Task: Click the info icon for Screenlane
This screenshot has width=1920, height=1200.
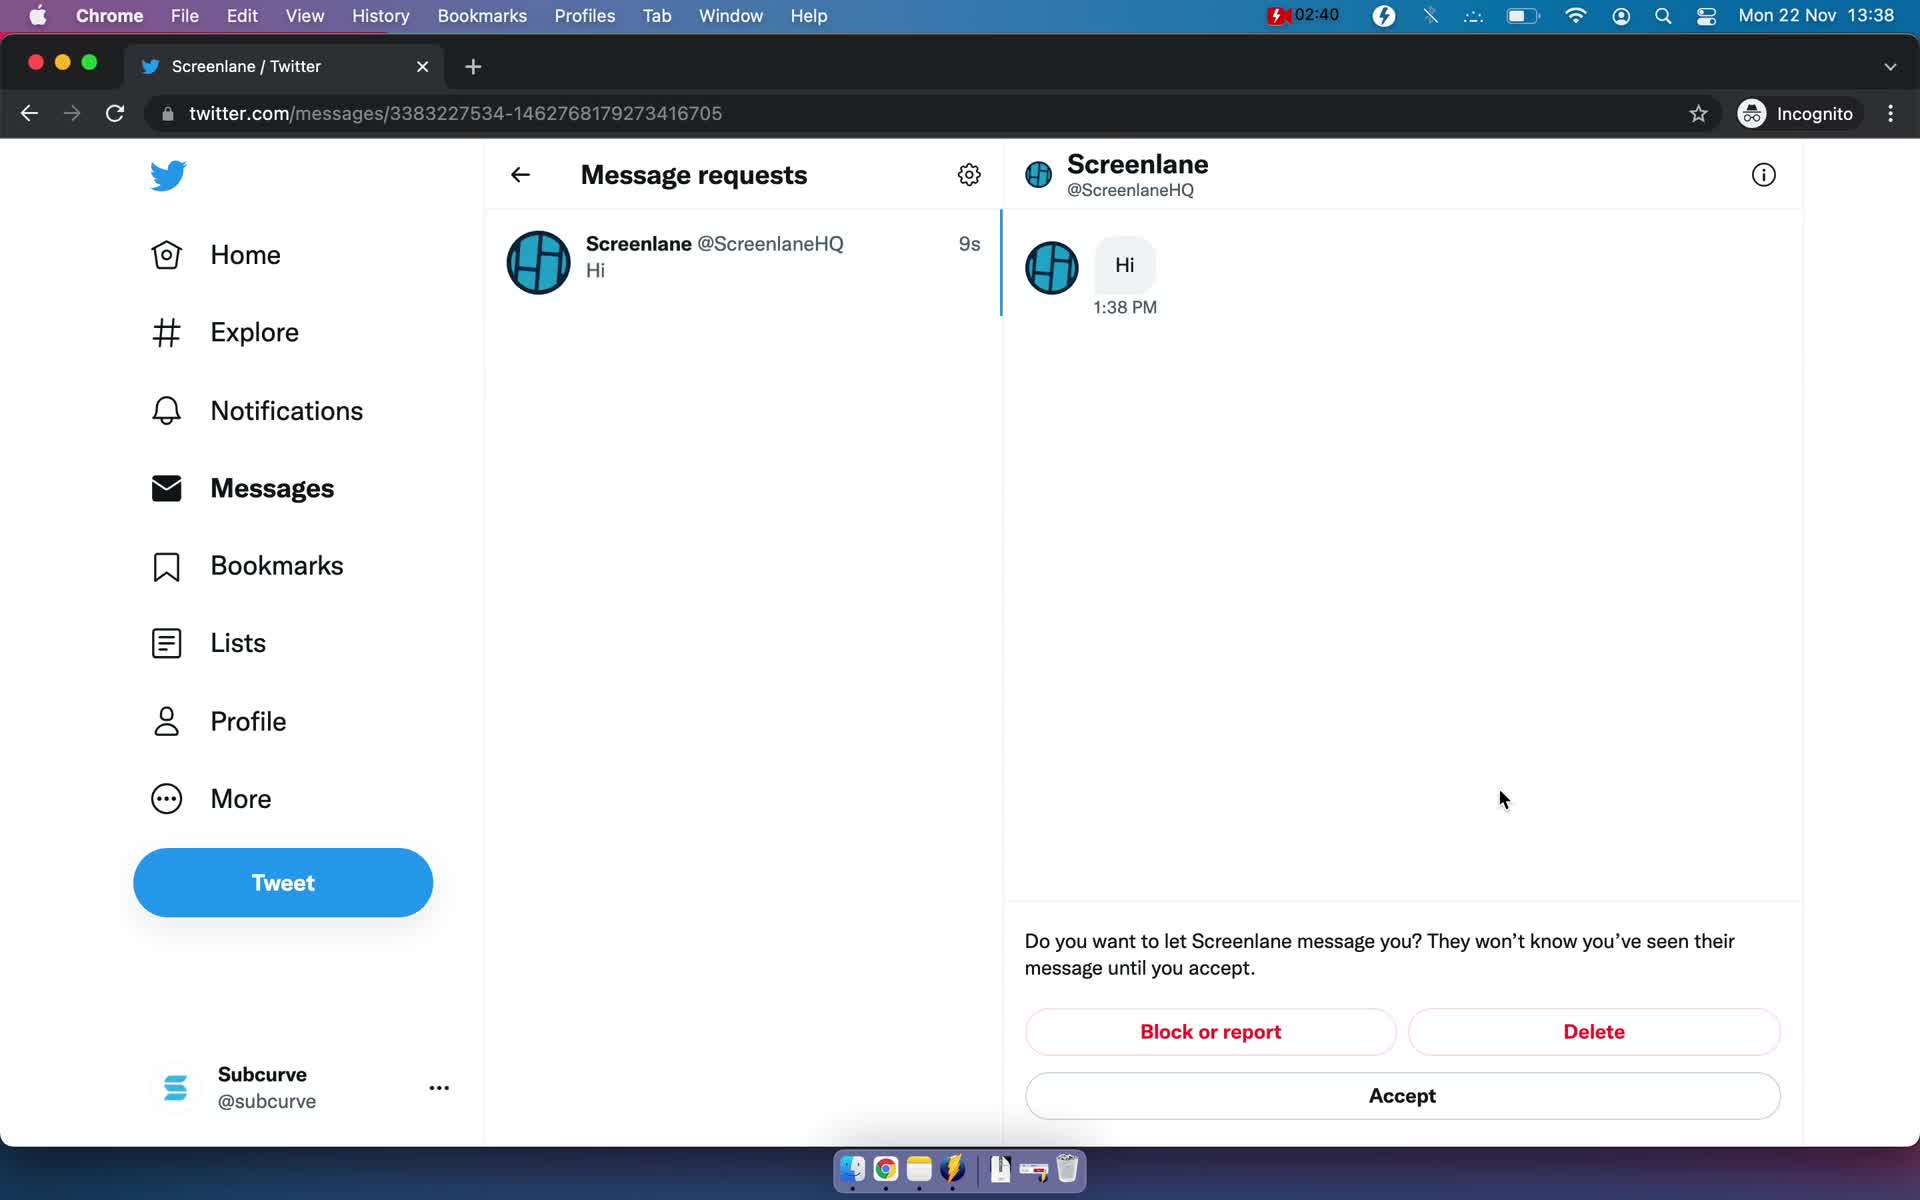Action: pos(1764,174)
